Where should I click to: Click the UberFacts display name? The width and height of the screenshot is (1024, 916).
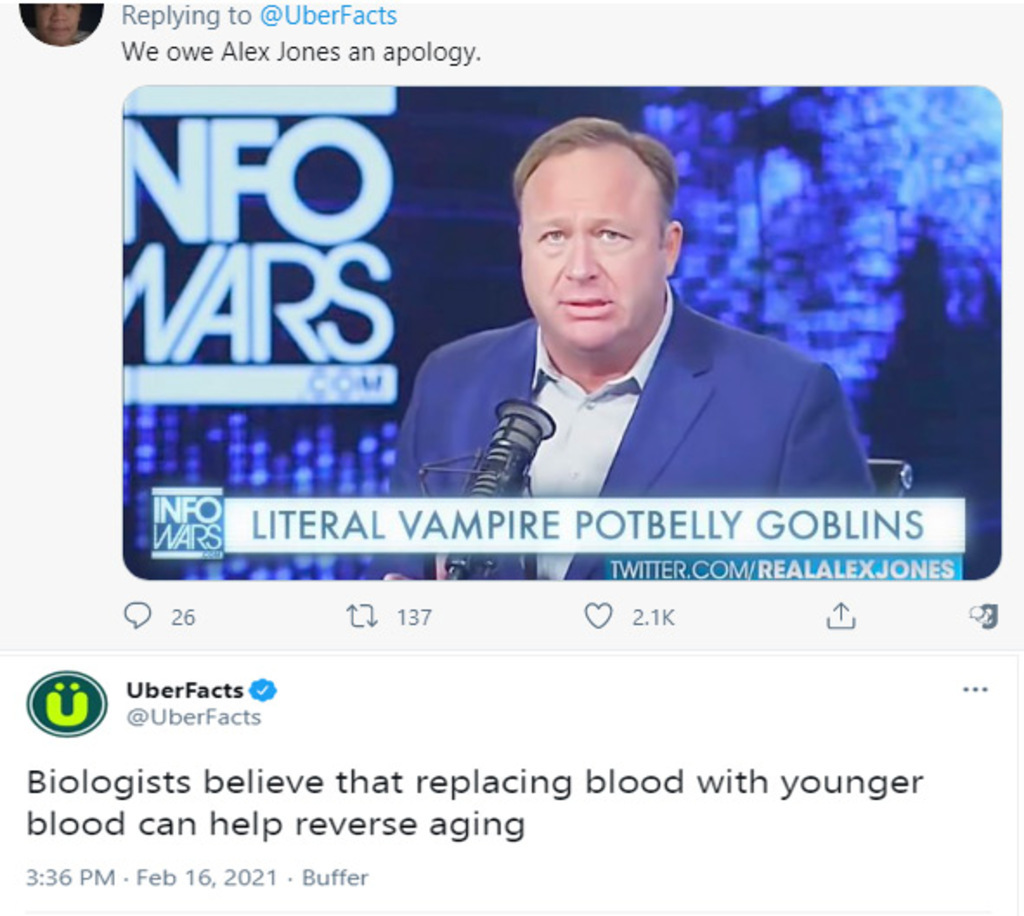click(x=185, y=690)
